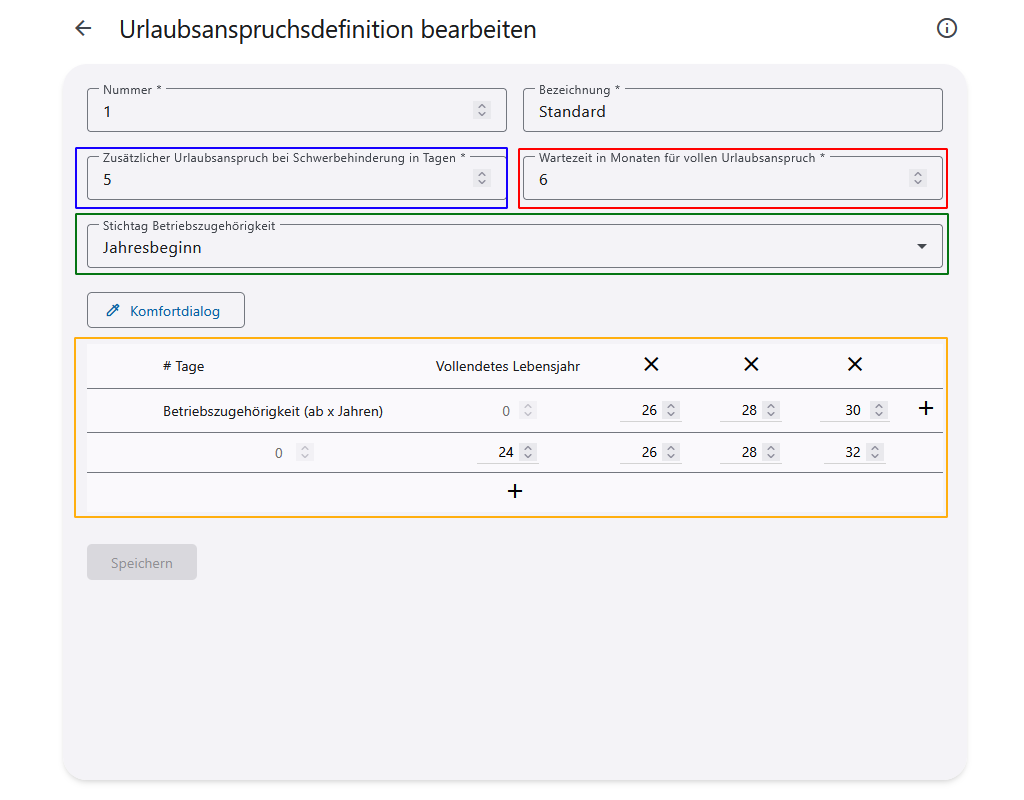The width and height of the screenshot is (1024, 800).
Task: Click the Bezeichnung field containing Standard
Action: coord(732,111)
